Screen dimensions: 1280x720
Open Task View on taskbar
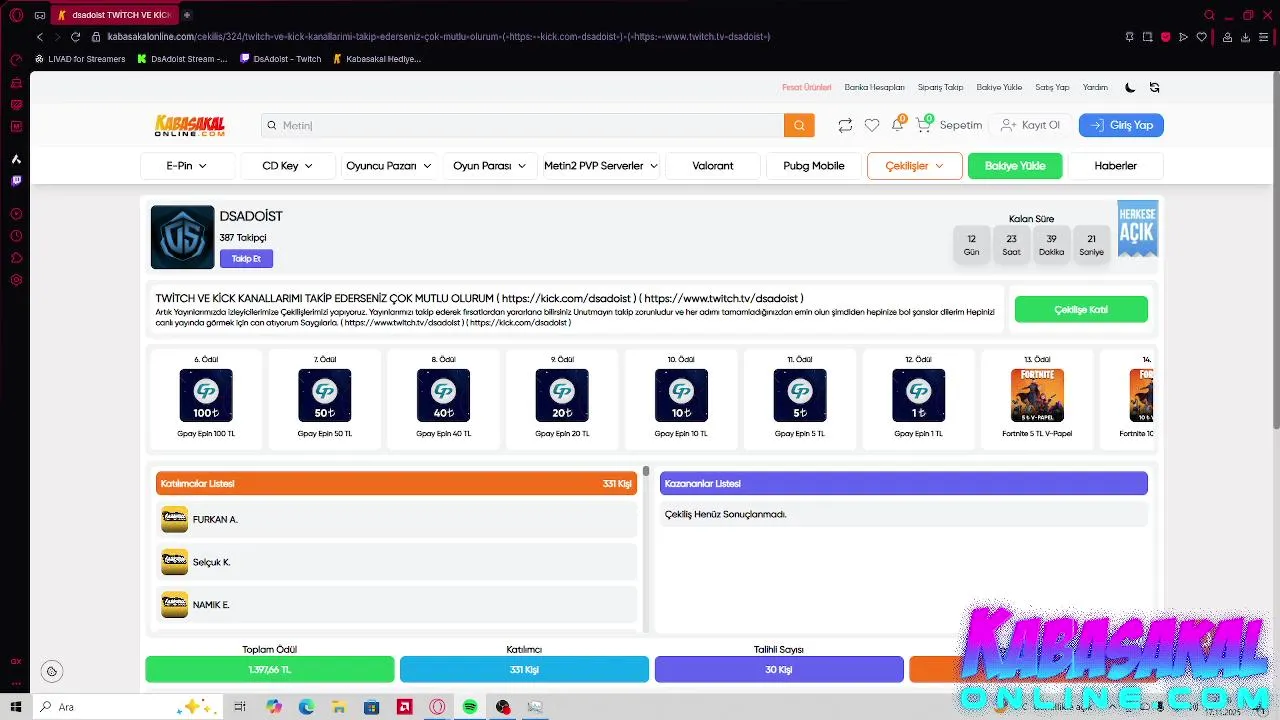[x=240, y=707]
